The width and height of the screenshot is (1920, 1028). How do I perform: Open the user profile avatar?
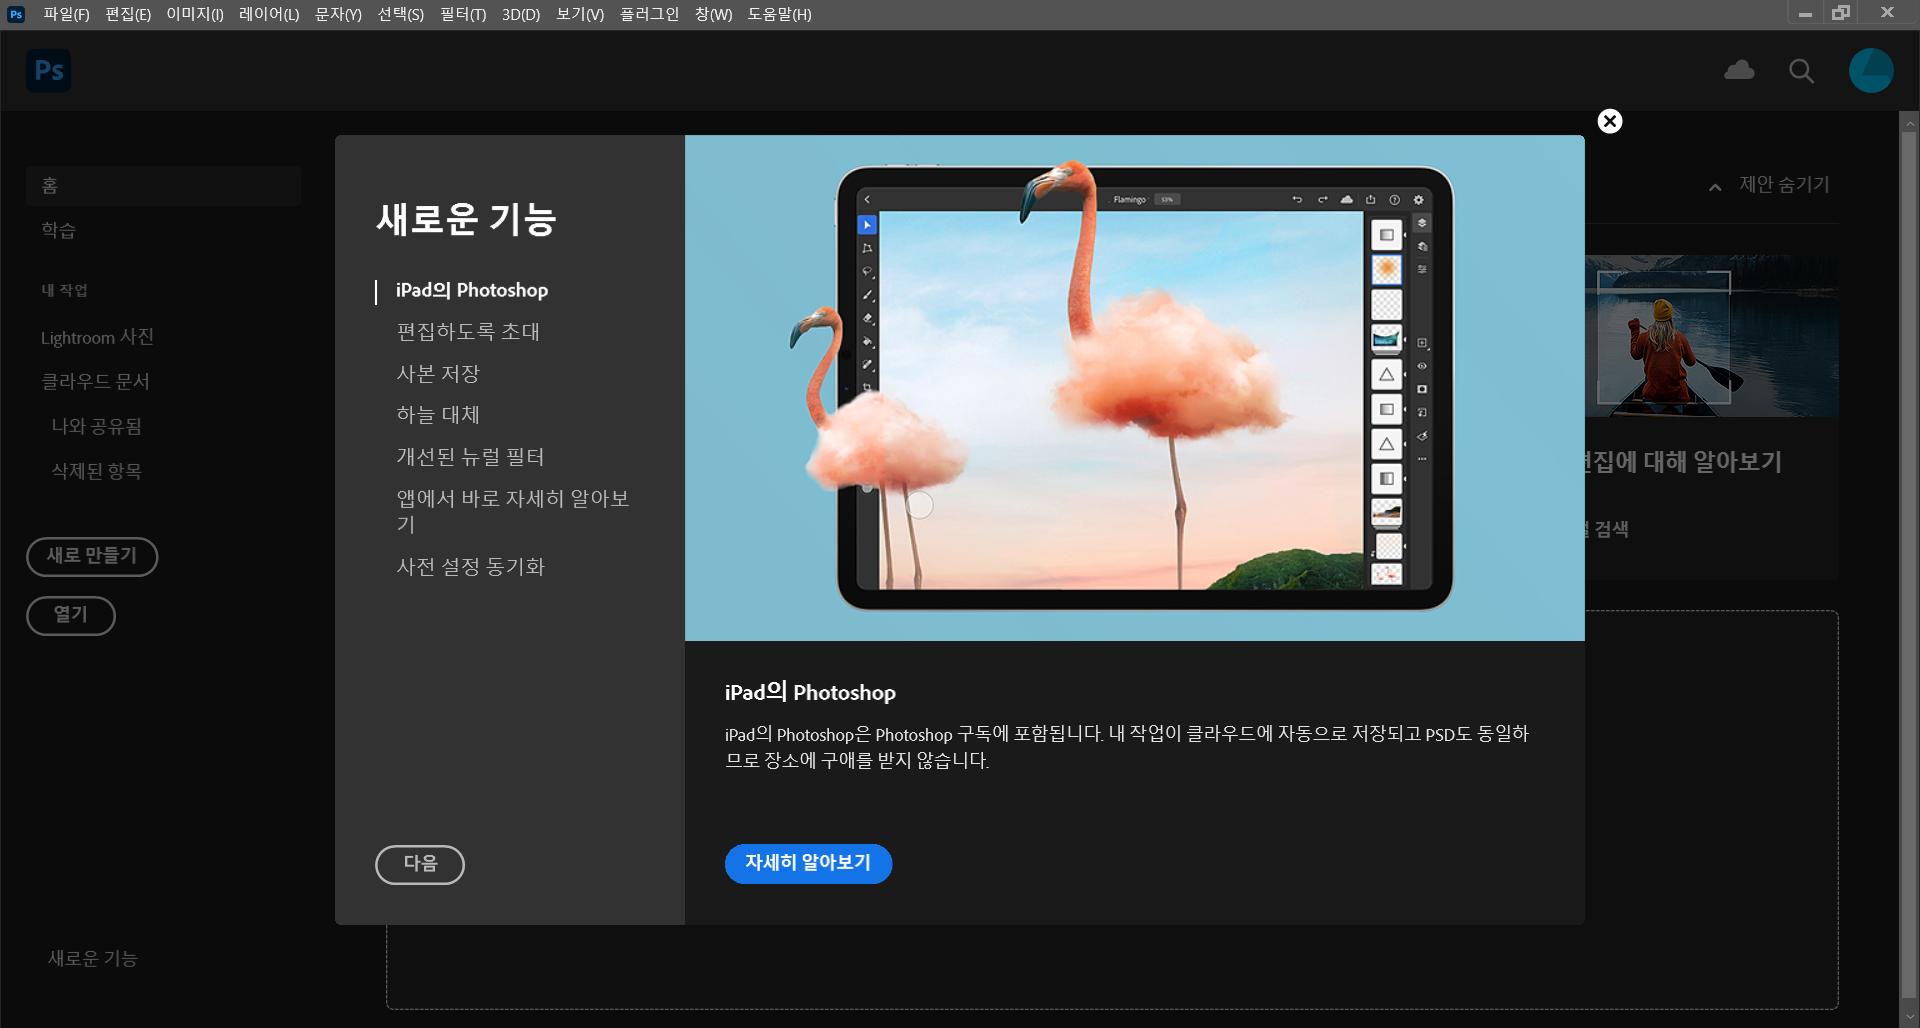(1871, 71)
